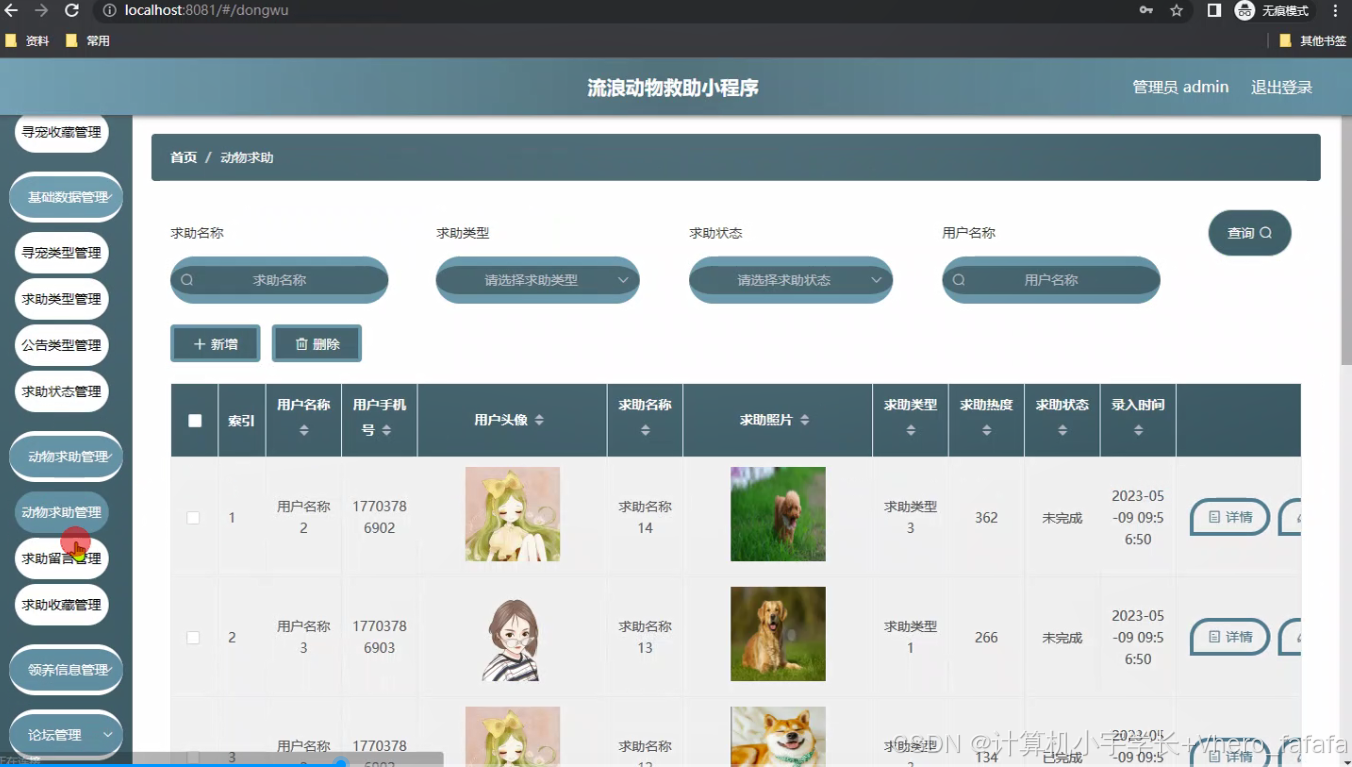The width and height of the screenshot is (1352, 767).
Task: Sort table by 求助热度 sort arrows
Action: pyautogui.click(x=987, y=430)
